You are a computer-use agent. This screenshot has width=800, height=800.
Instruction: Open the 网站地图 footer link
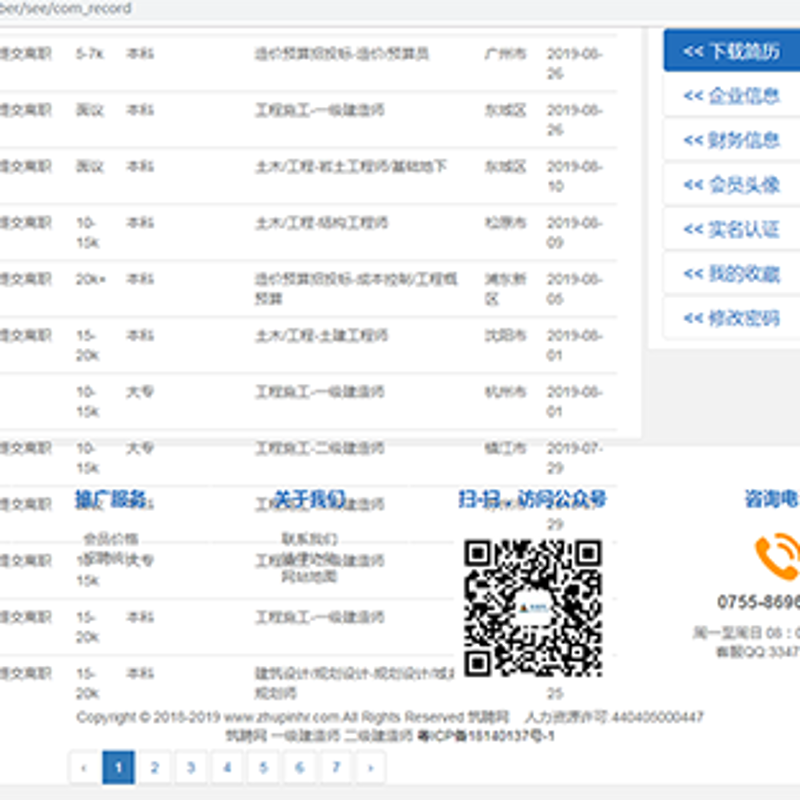310,577
